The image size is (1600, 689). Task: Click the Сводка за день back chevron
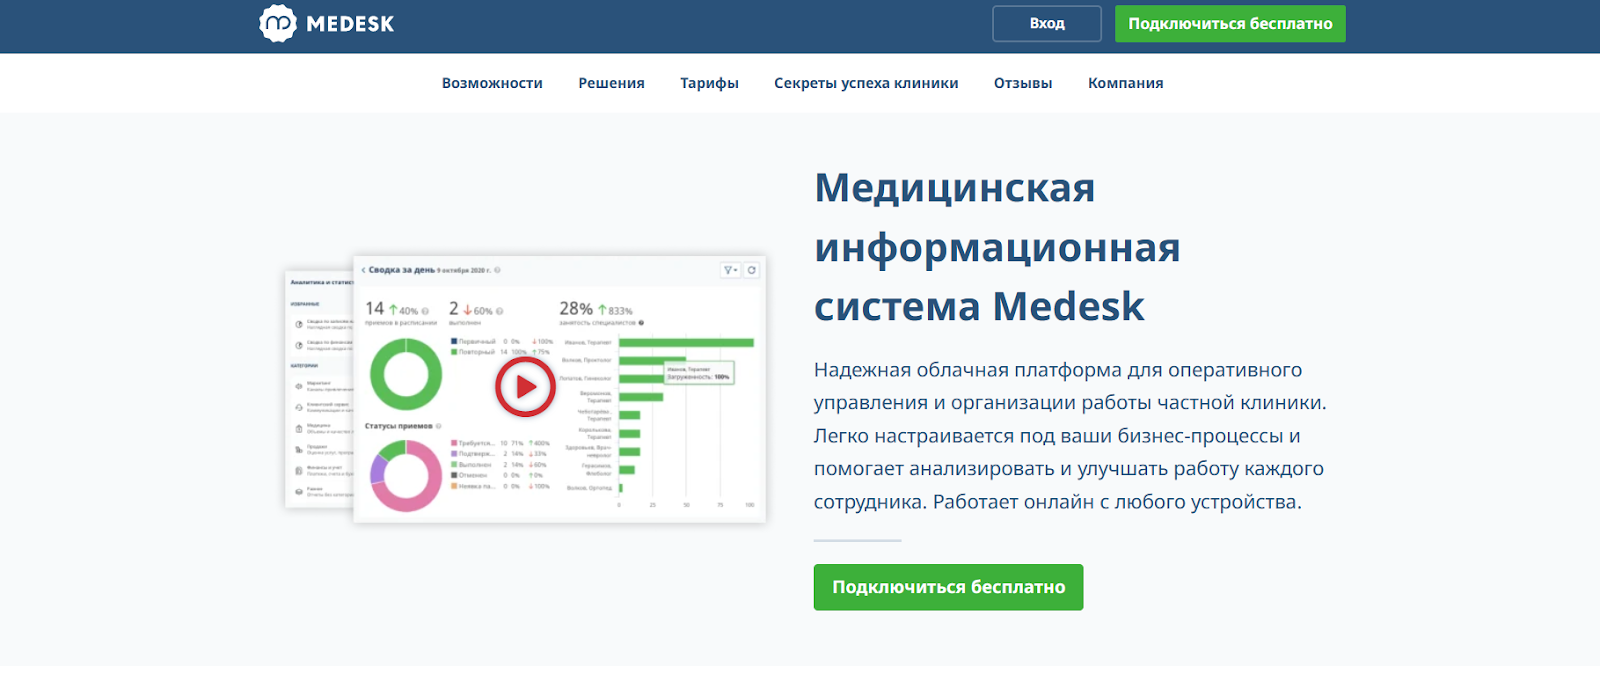click(x=363, y=270)
